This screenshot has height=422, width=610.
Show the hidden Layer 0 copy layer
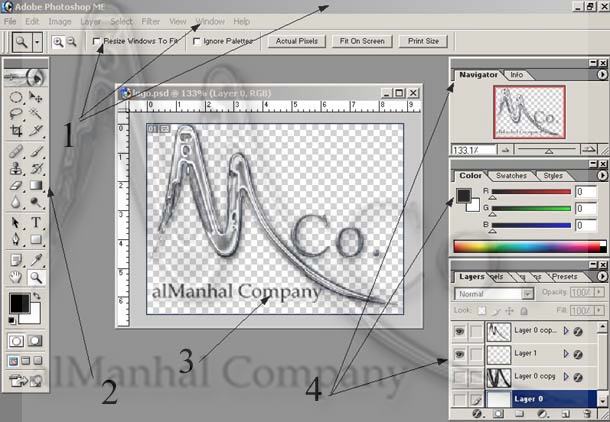pos(460,377)
